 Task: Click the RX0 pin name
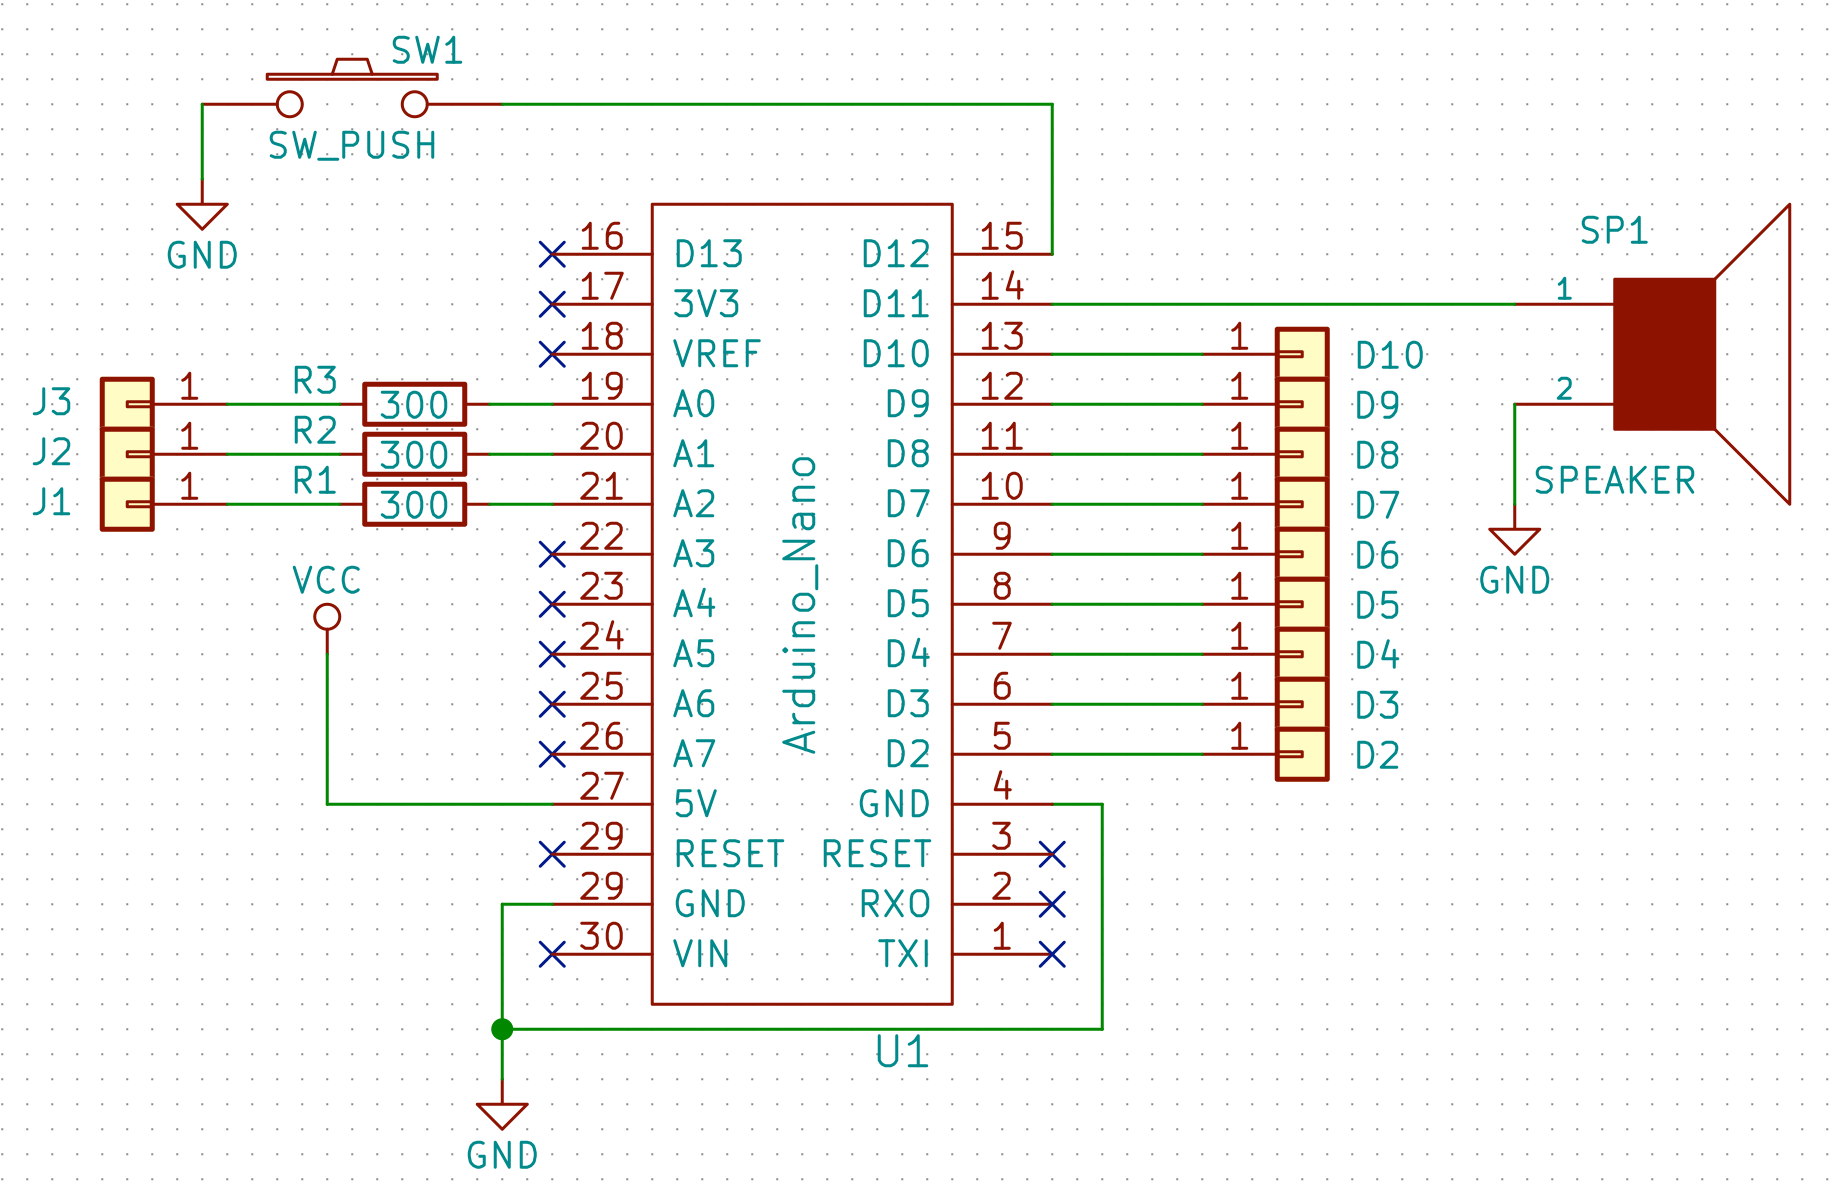pyautogui.click(x=895, y=904)
